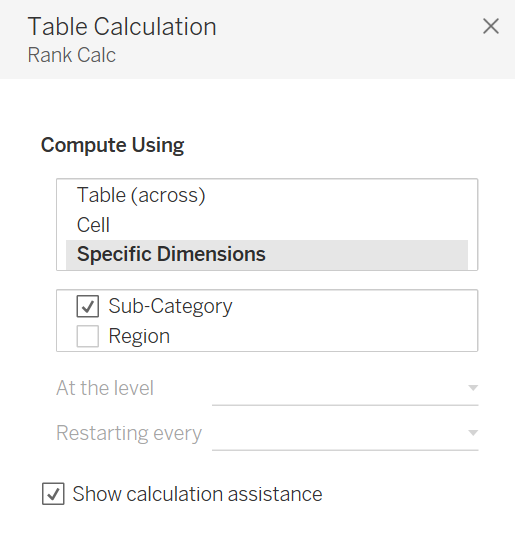Click the At the level label
This screenshot has height=548, width=515.
(105, 388)
